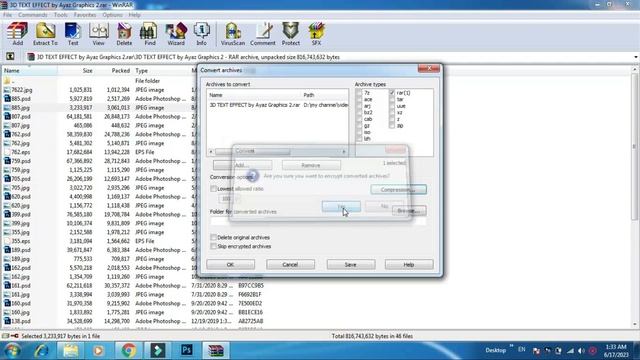
Task: Click the Browse... button
Action: point(409,211)
